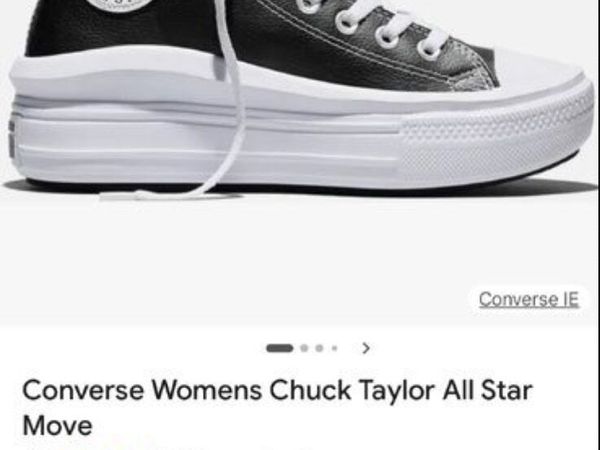600x450 pixels.
Task: Click the hanging white shoelace tip
Action: [126, 196]
